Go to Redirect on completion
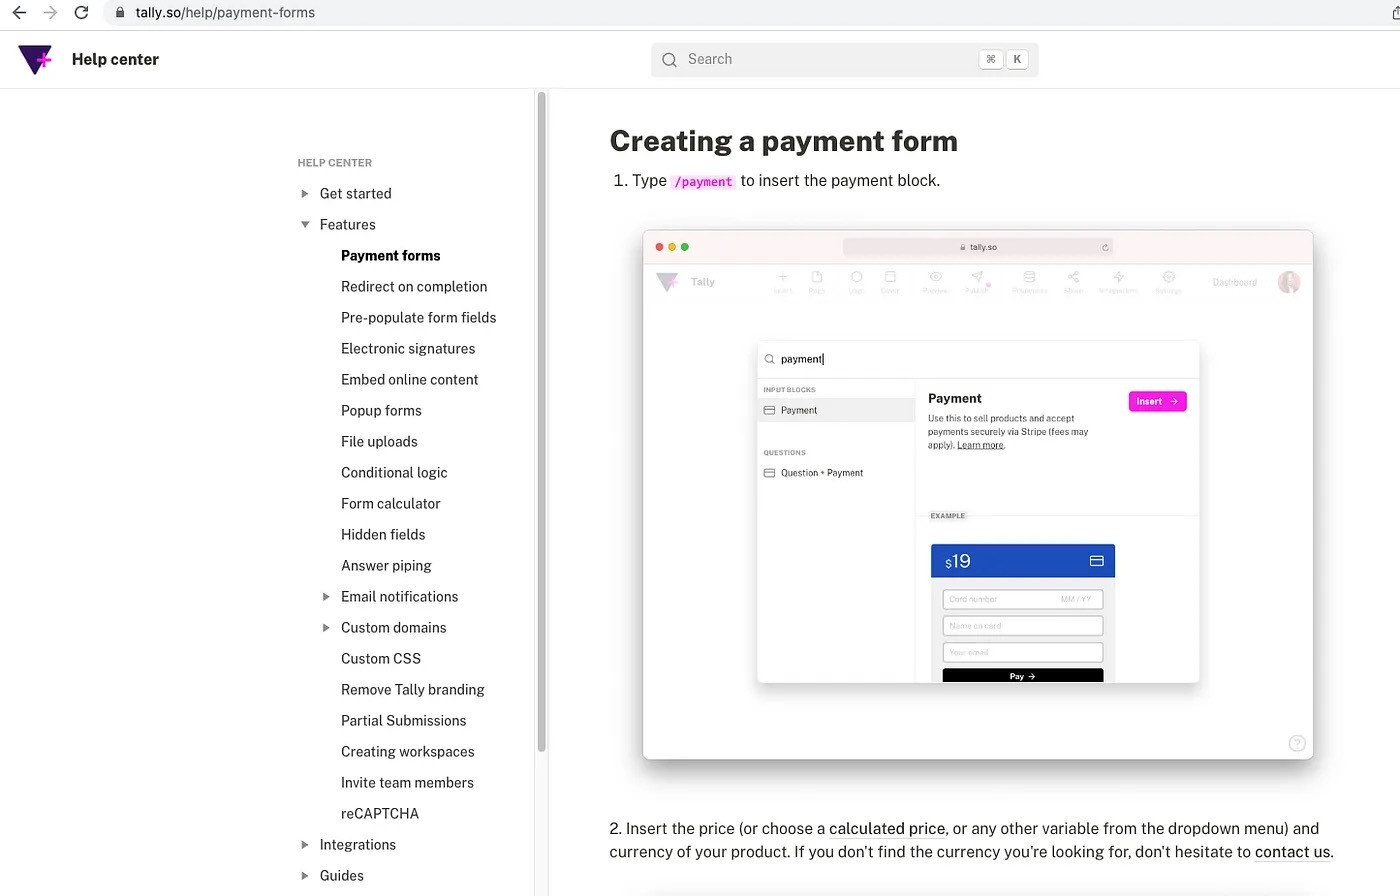This screenshot has height=896, width=1400. [414, 287]
